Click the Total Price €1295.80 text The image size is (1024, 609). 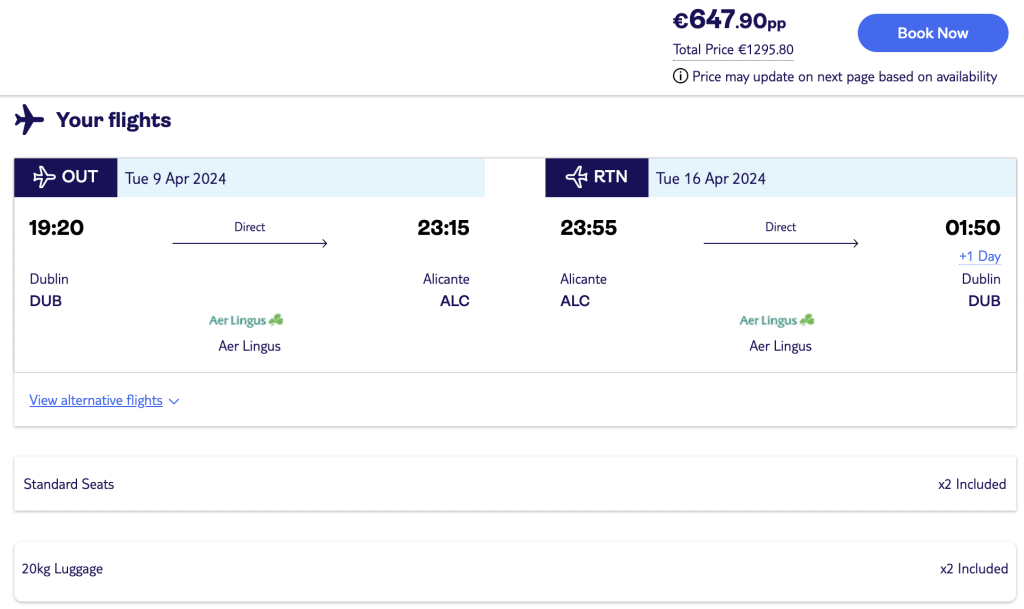pyautogui.click(x=733, y=49)
